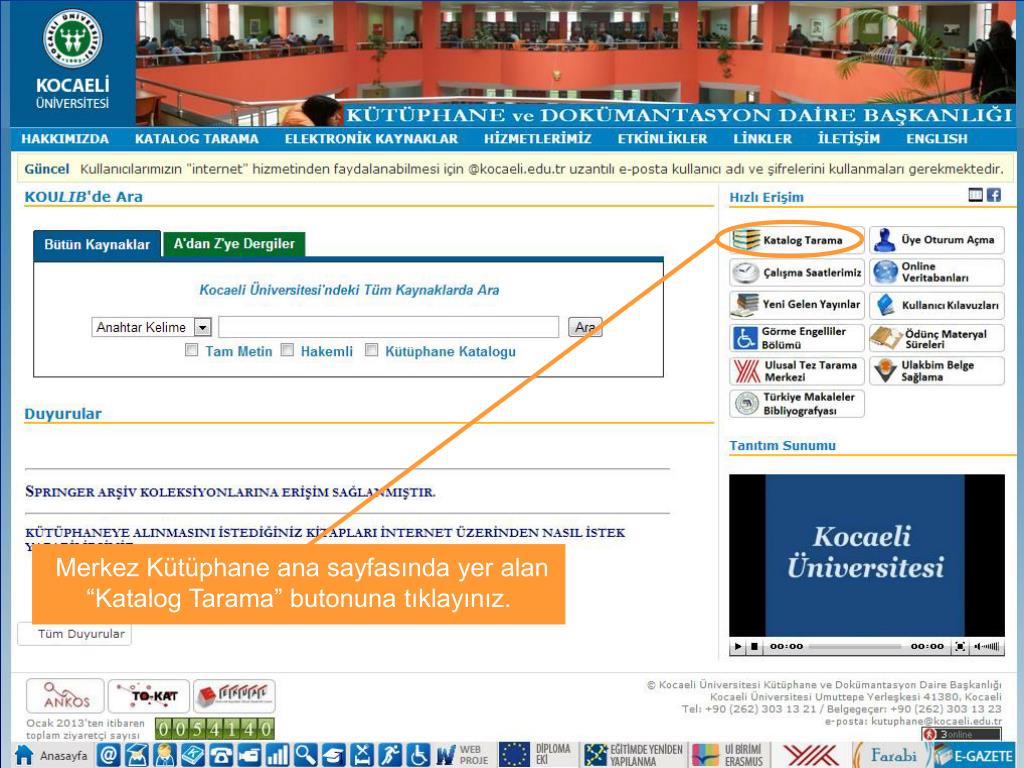Open Ödünç Materyal Süreleri loan periods
The height and width of the screenshot is (768, 1024).
[936, 338]
